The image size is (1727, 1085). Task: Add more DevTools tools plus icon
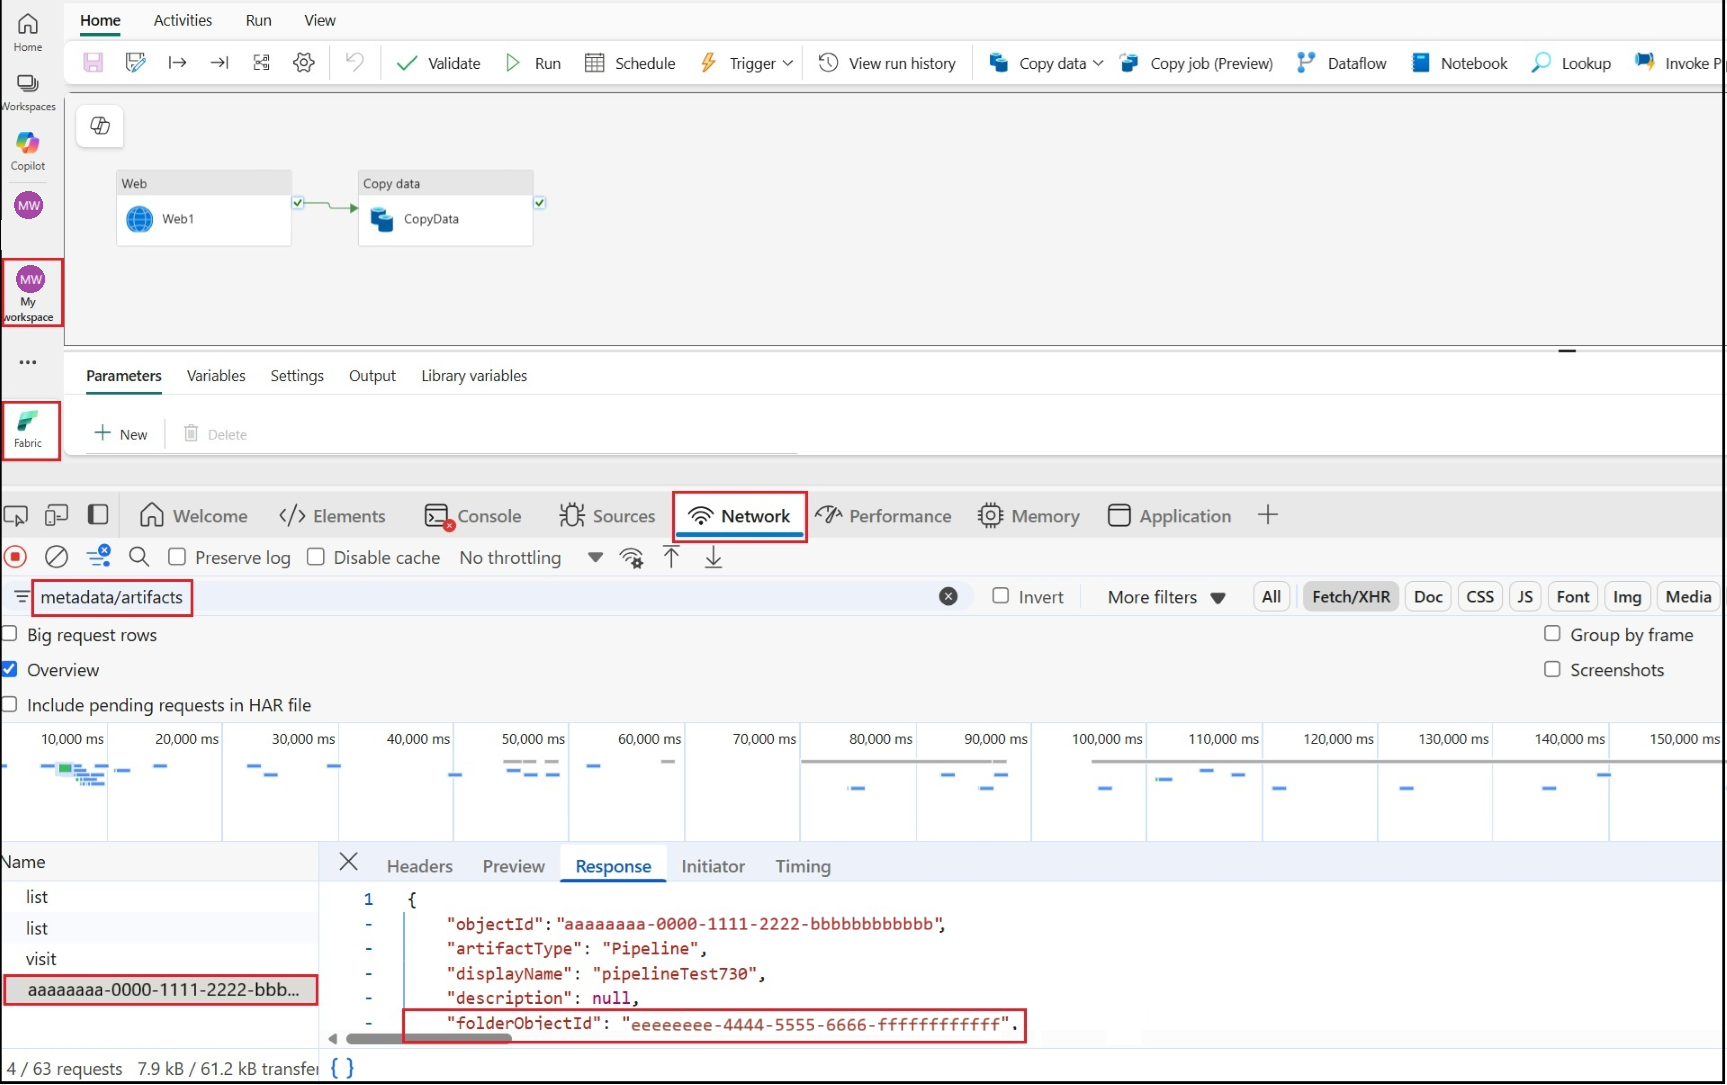(x=1268, y=515)
